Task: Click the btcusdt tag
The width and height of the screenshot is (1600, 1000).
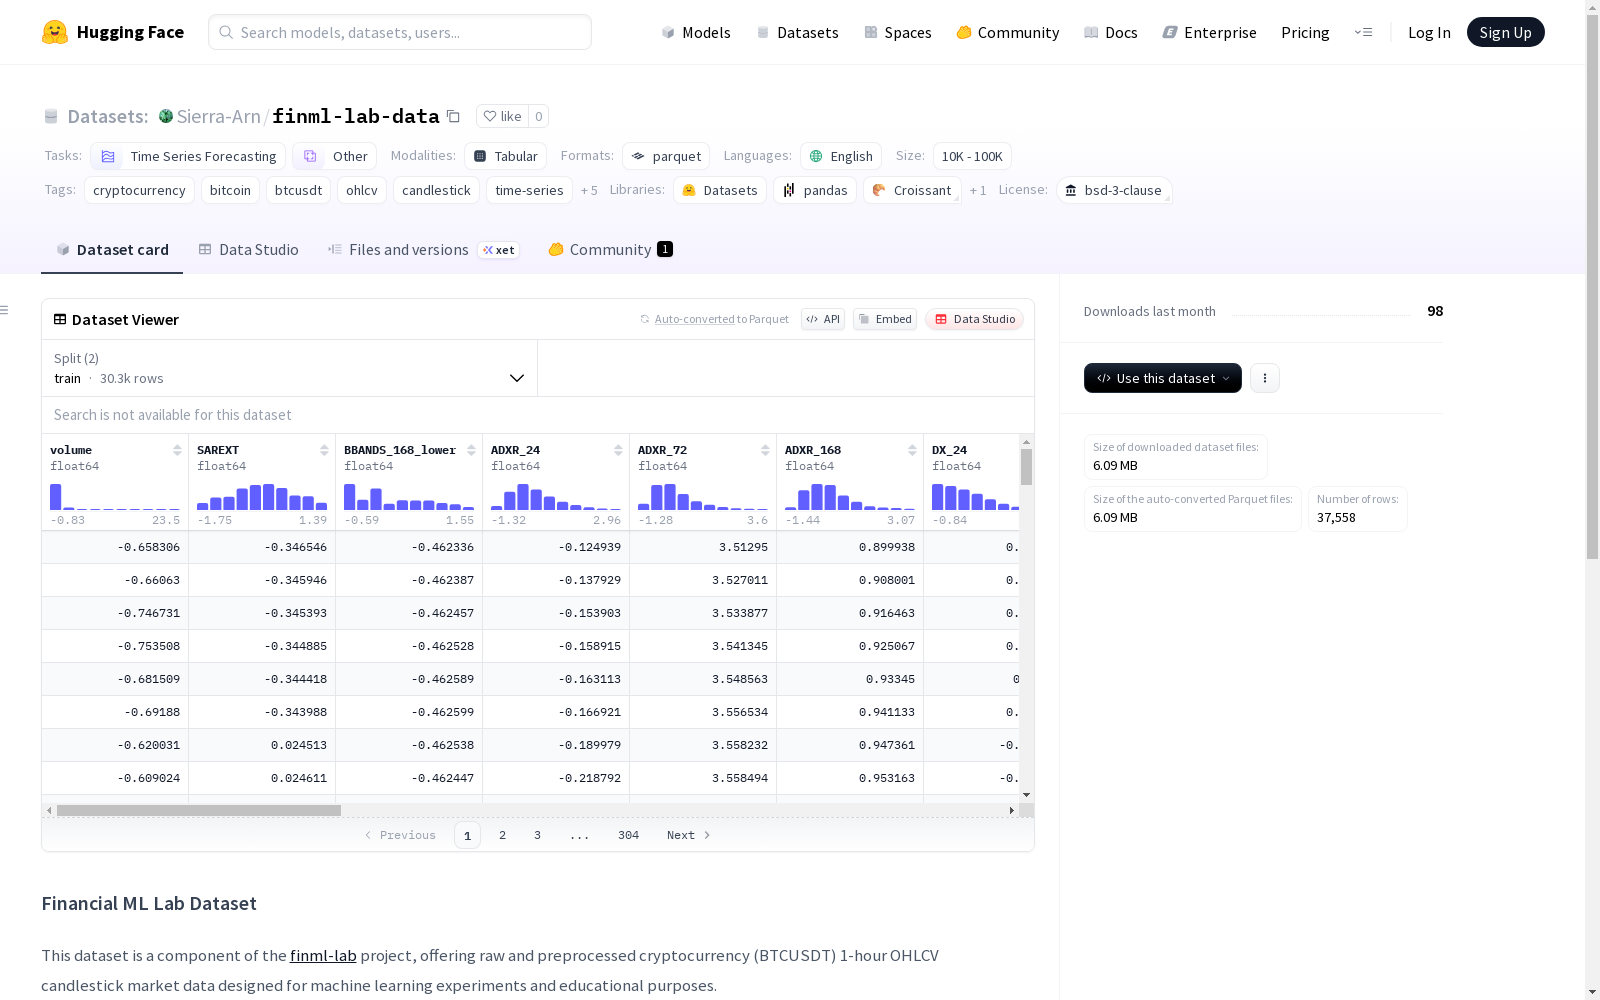Action: (x=298, y=190)
